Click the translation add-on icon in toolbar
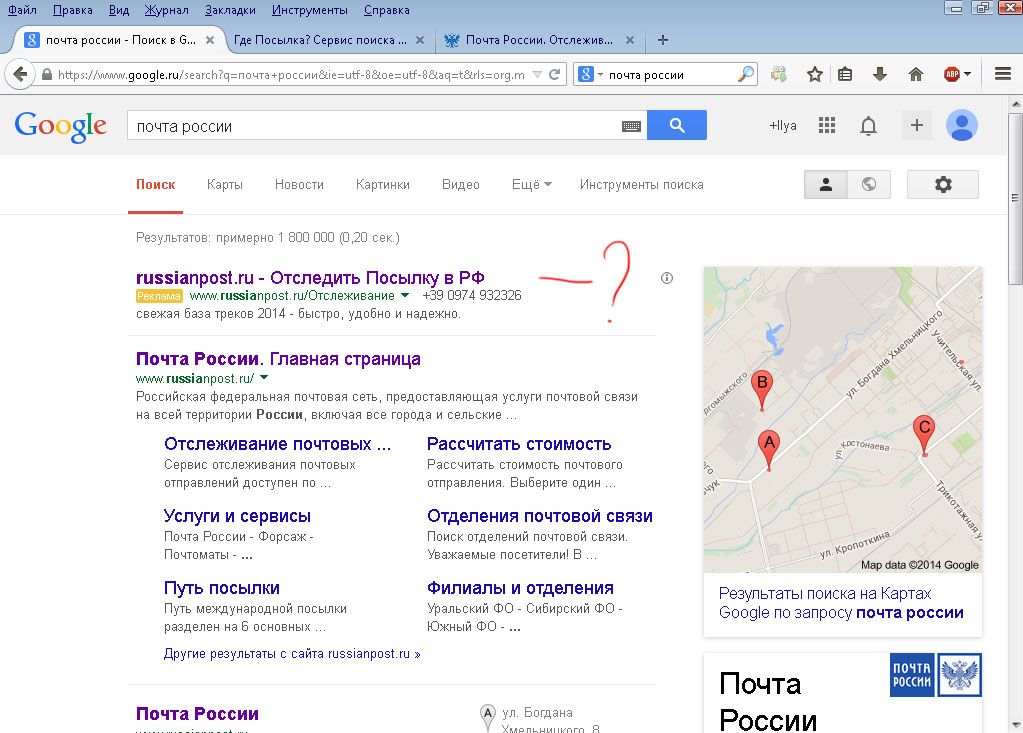Screen dimensions: 1023x733 pos(779,74)
